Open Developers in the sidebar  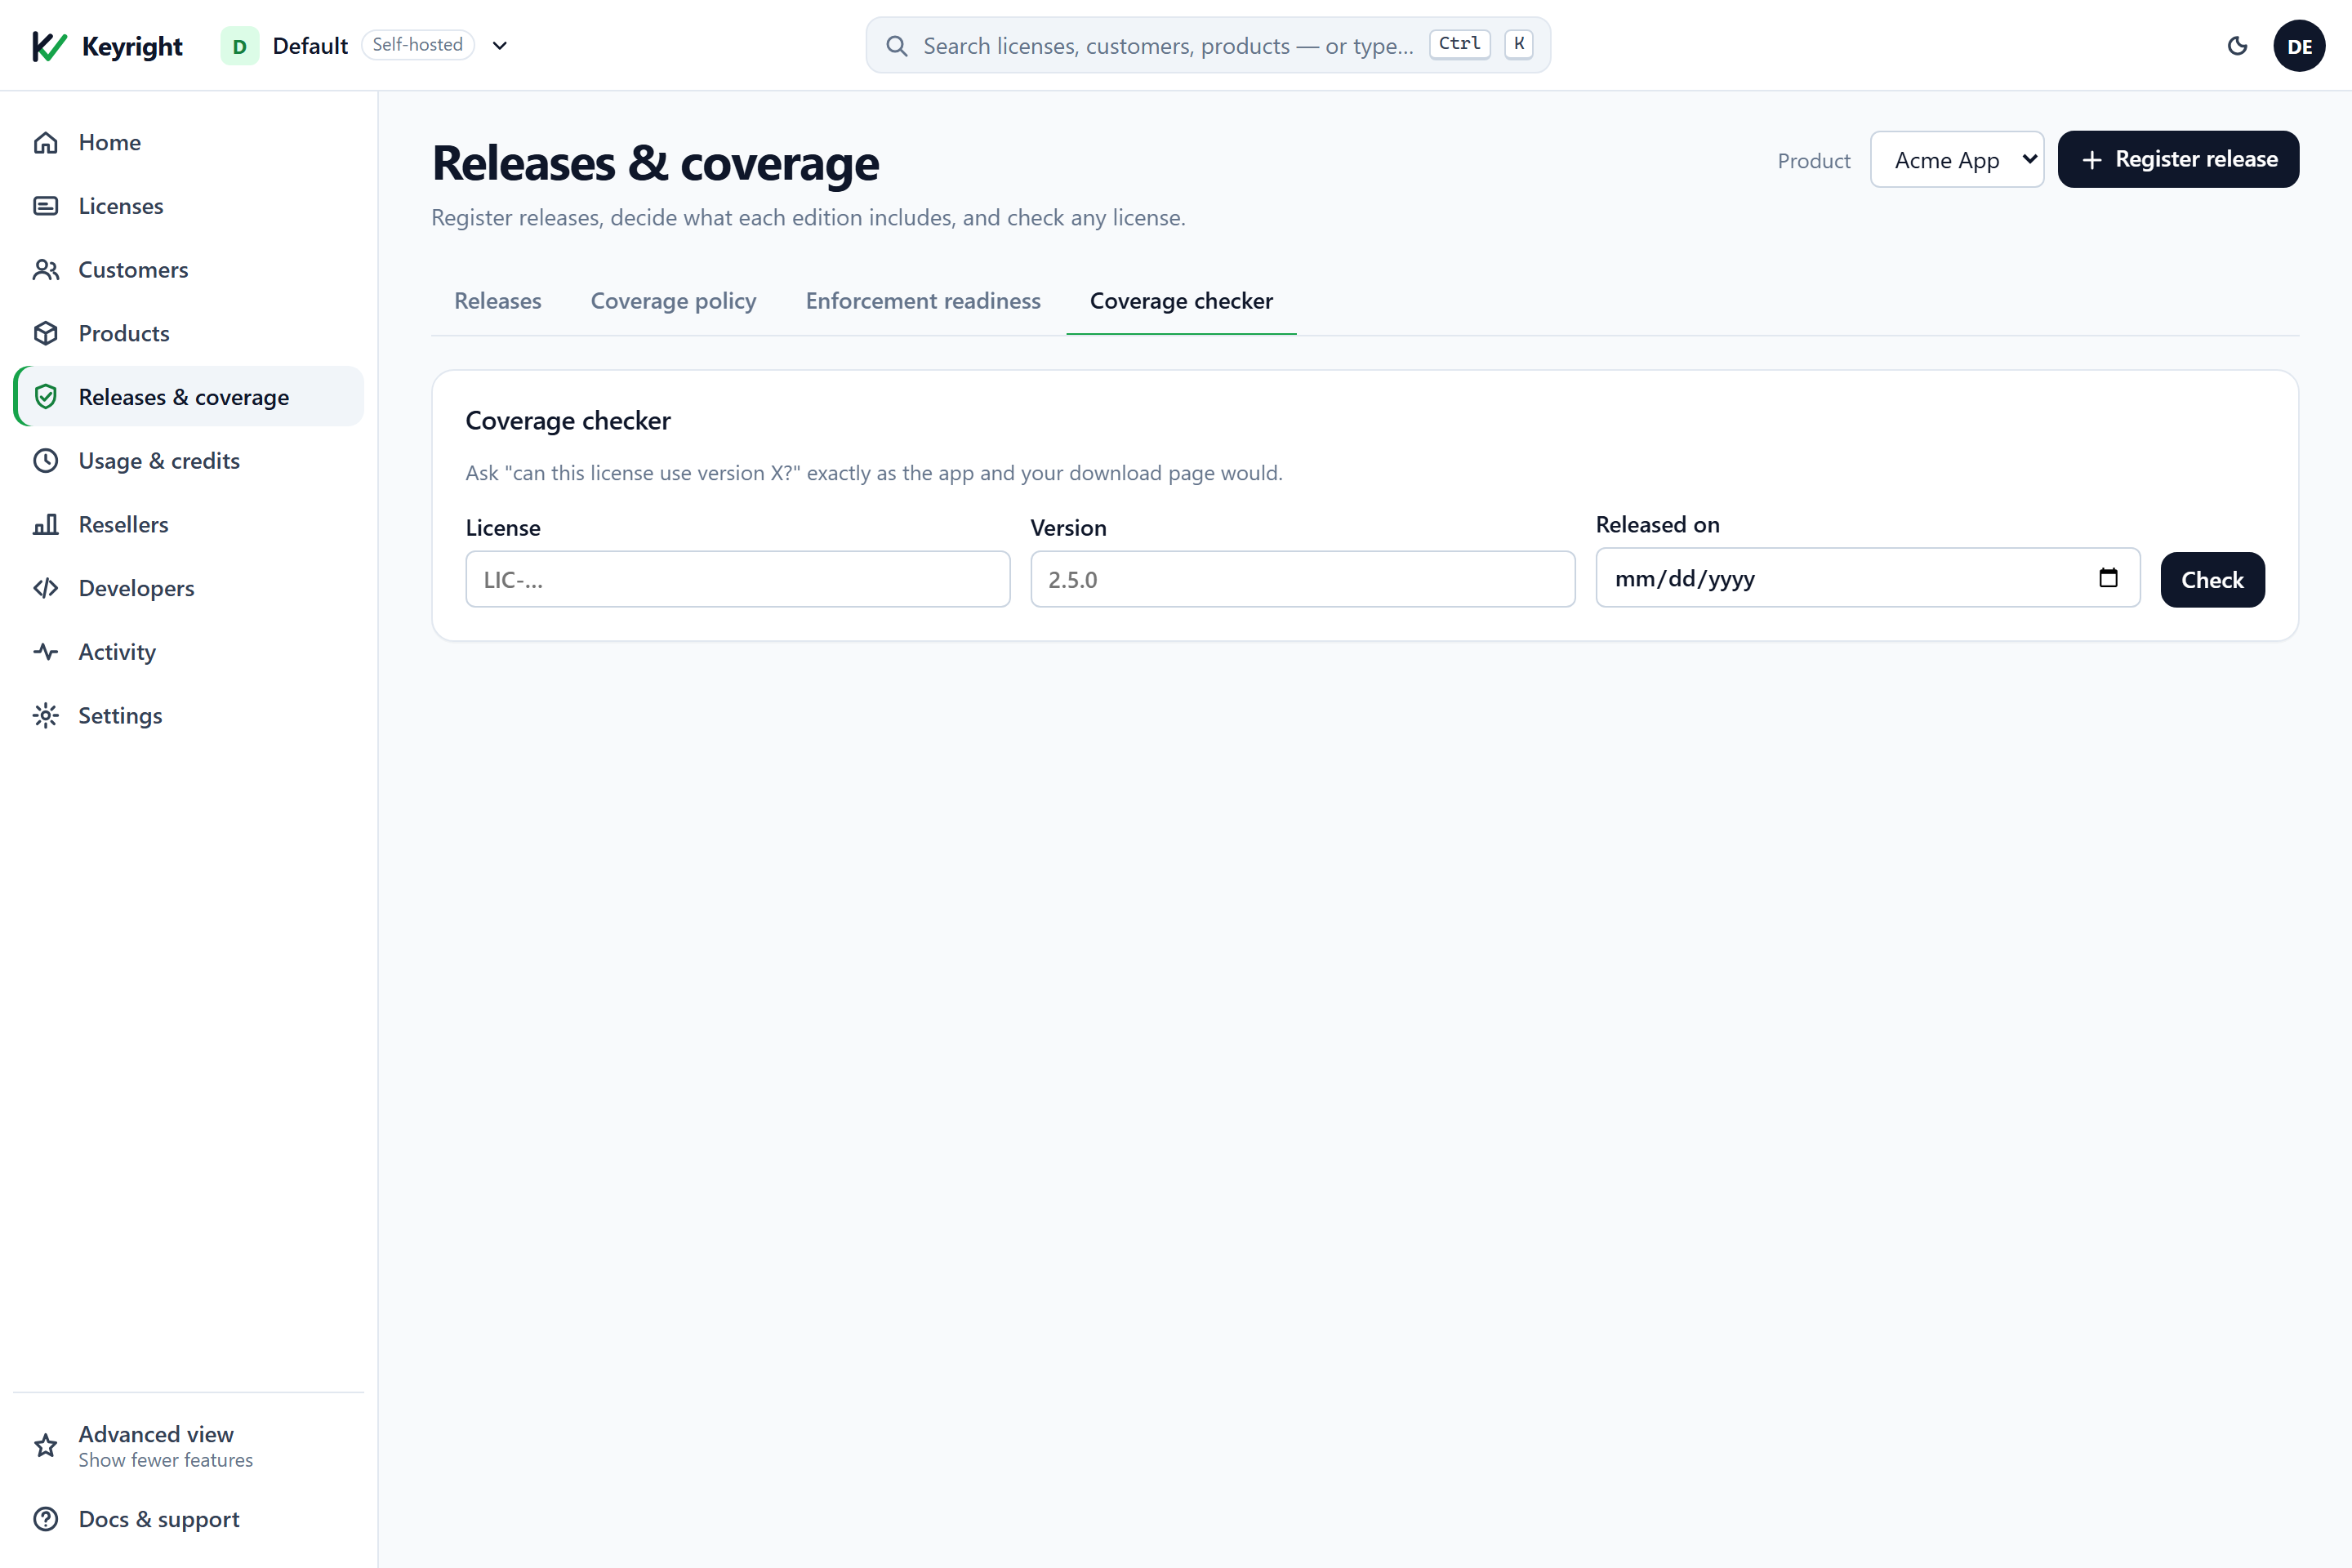pyautogui.click(x=189, y=588)
